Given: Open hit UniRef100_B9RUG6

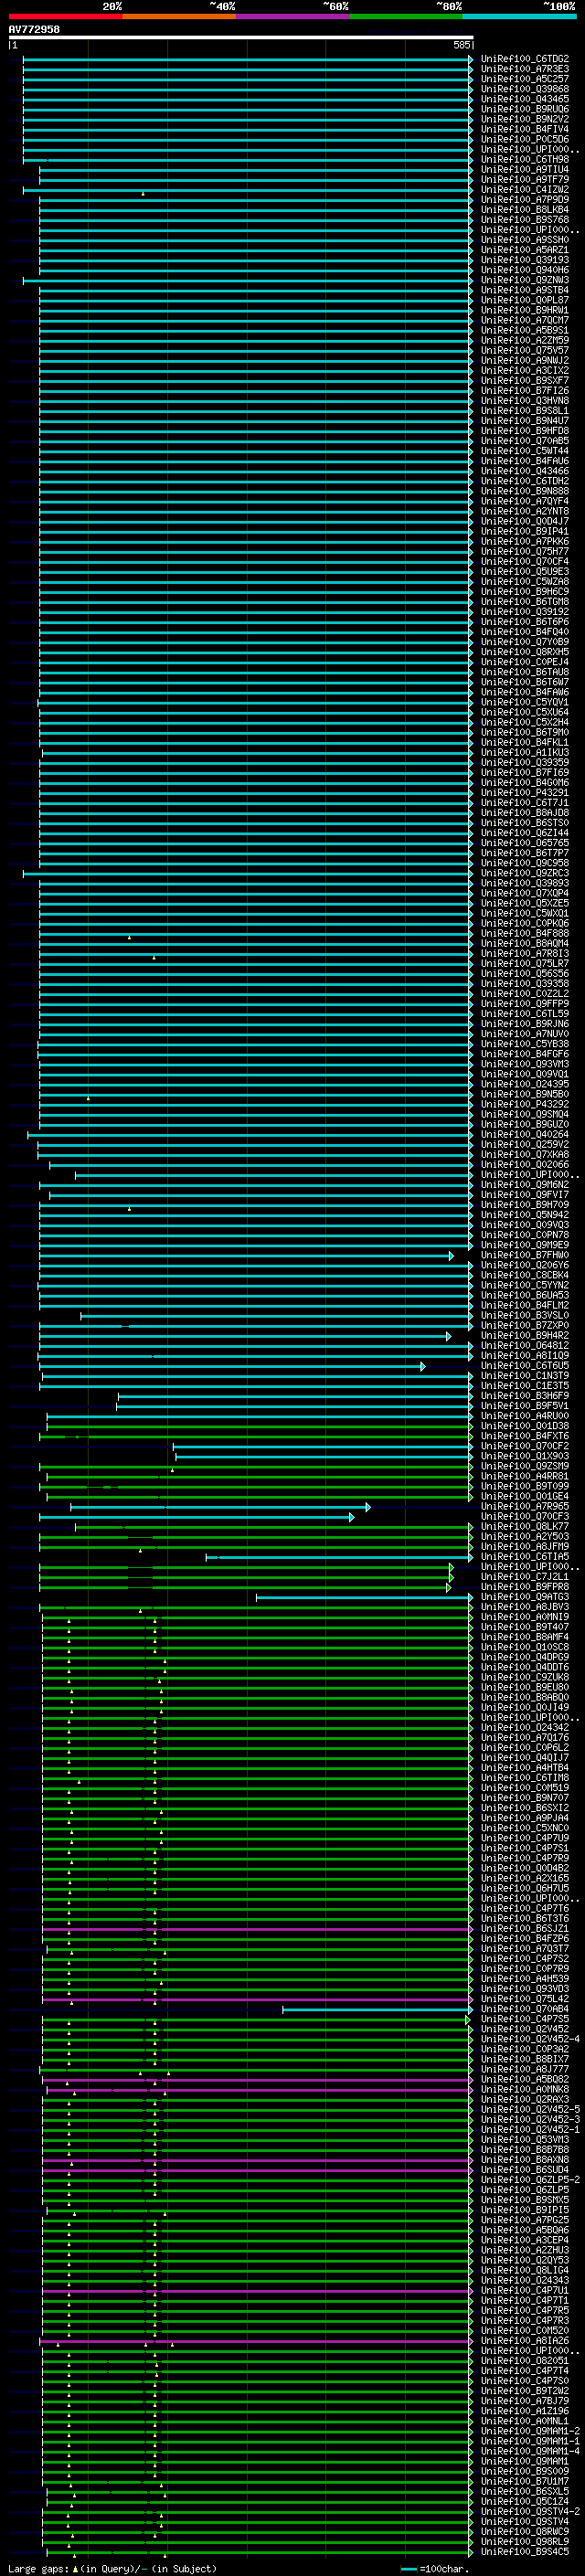Looking at the screenshot, I should [524, 109].
